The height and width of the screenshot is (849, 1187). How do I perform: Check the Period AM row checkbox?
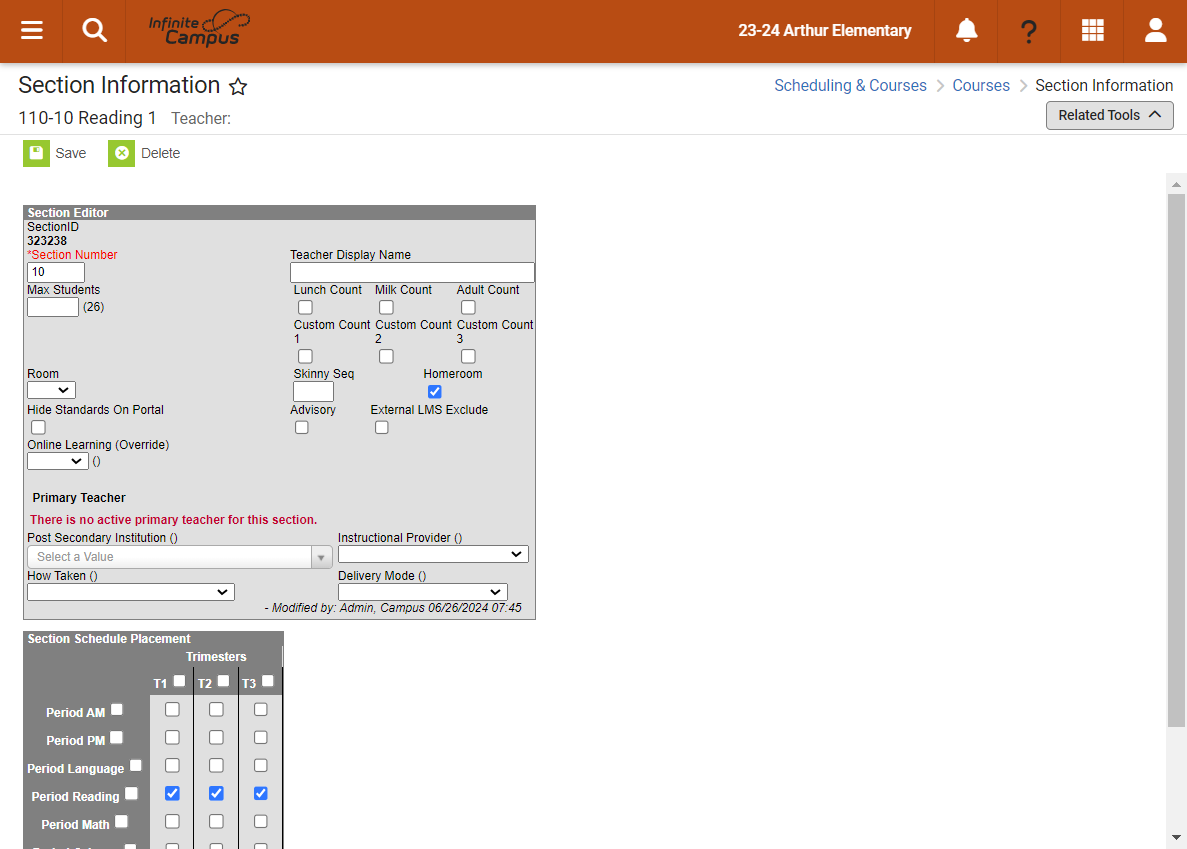point(117,710)
